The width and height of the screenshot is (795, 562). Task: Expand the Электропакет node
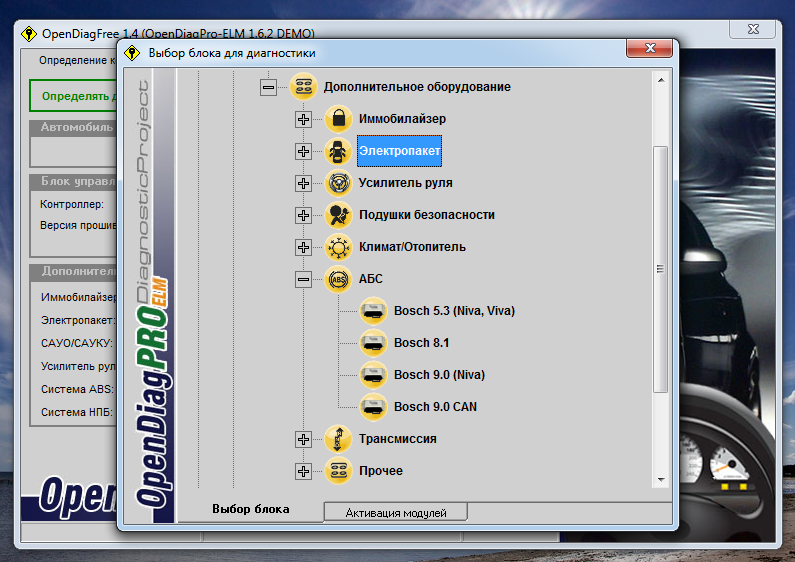click(x=303, y=152)
